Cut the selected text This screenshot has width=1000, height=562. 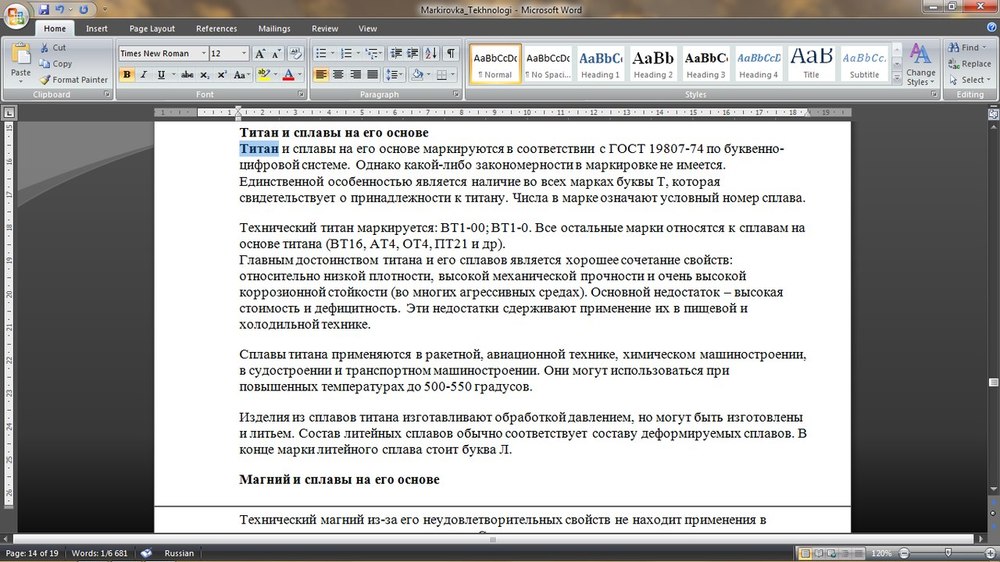pyautogui.click(x=53, y=47)
